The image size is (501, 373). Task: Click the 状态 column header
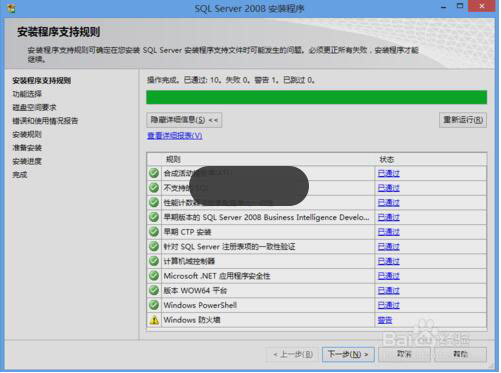point(387,159)
